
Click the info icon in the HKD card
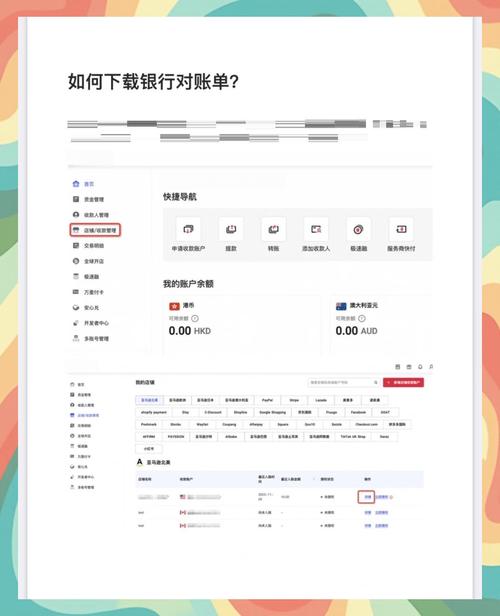tap(195, 319)
